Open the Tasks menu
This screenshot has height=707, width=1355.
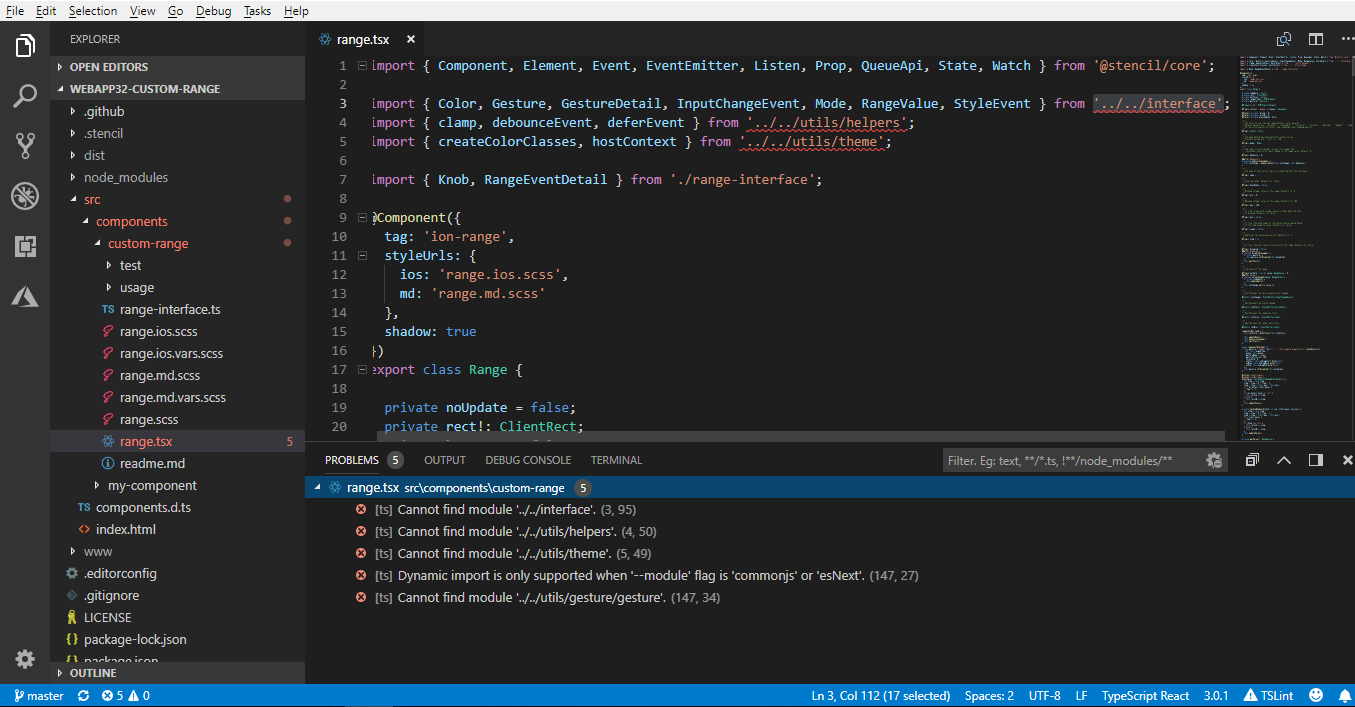pyautogui.click(x=257, y=10)
